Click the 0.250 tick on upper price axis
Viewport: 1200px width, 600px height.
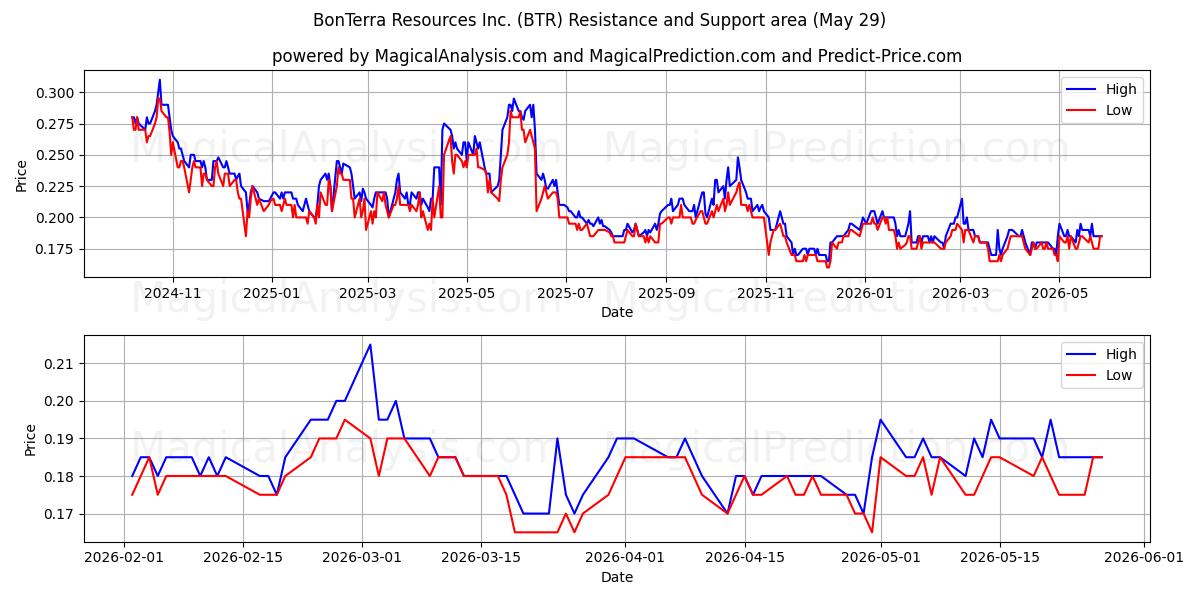coord(56,155)
